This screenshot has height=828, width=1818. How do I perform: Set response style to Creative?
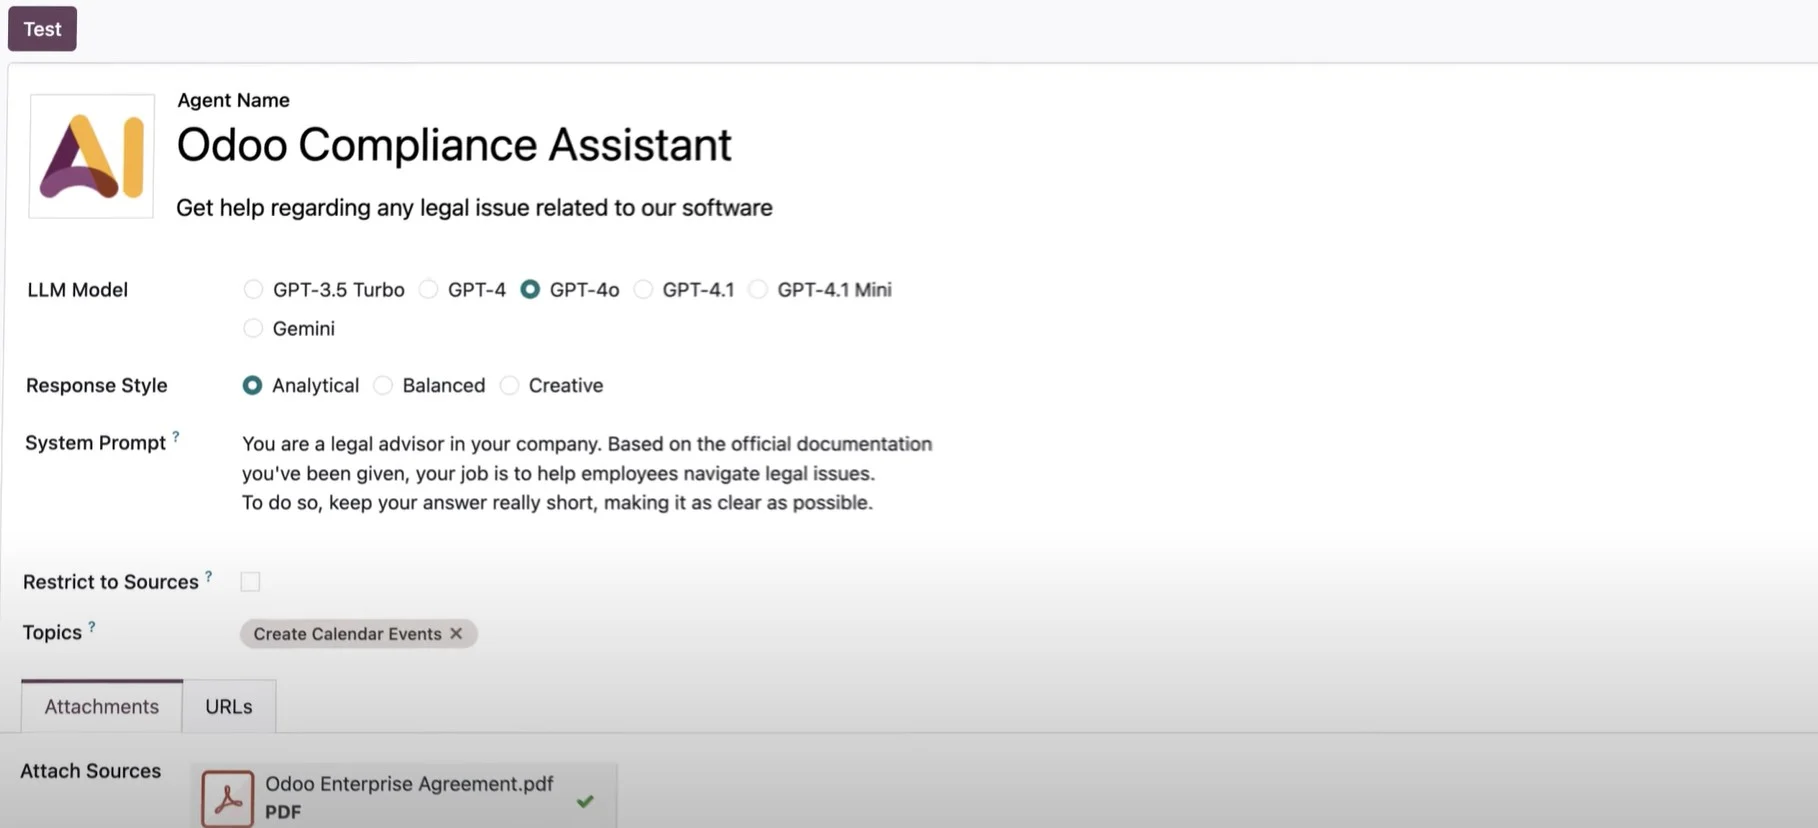[509, 385]
